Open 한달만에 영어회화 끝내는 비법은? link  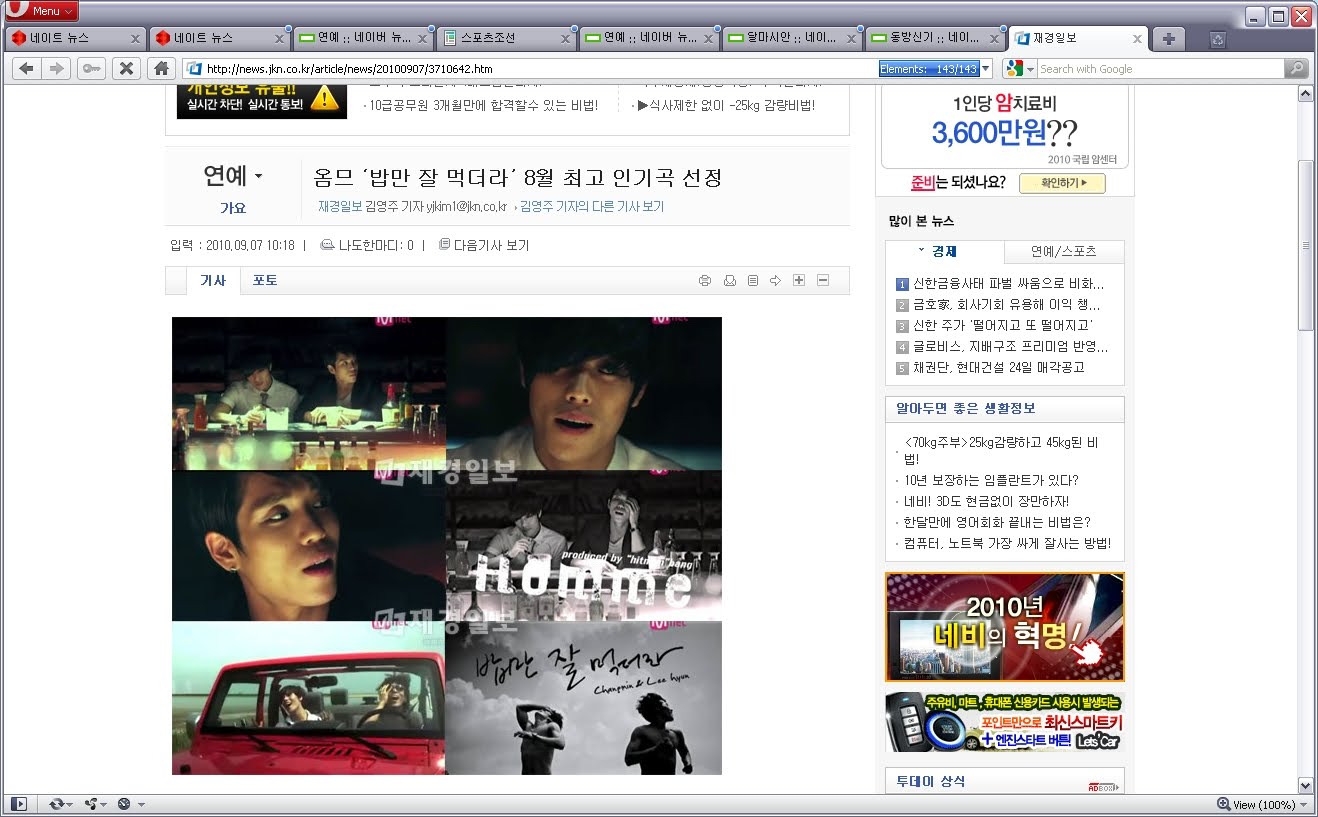pos(997,522)
